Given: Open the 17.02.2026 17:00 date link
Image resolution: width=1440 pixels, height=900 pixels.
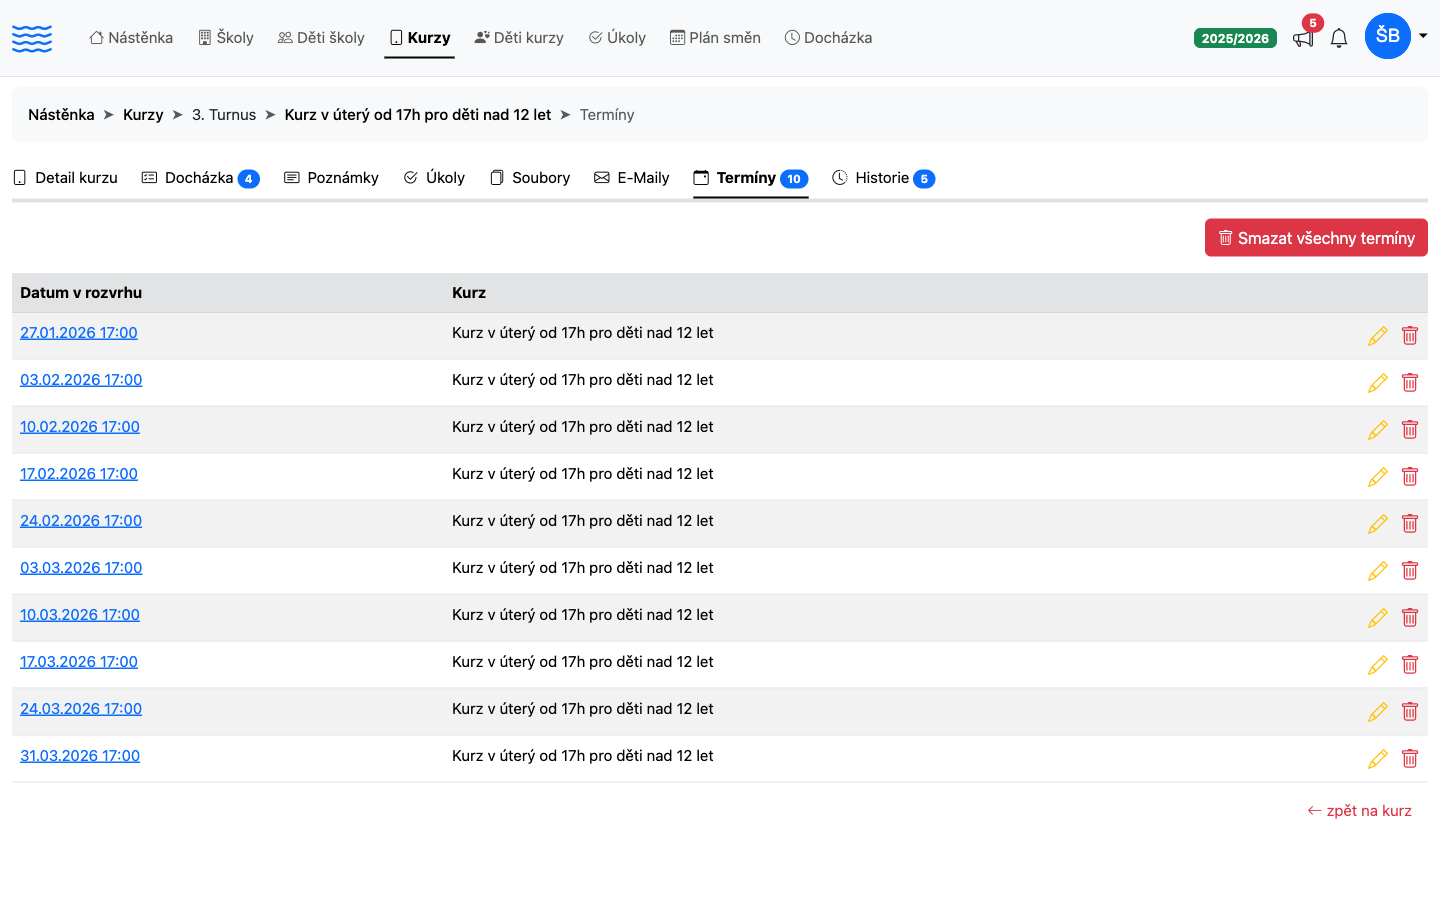Looking at the screenshot, I should point(79,474).
